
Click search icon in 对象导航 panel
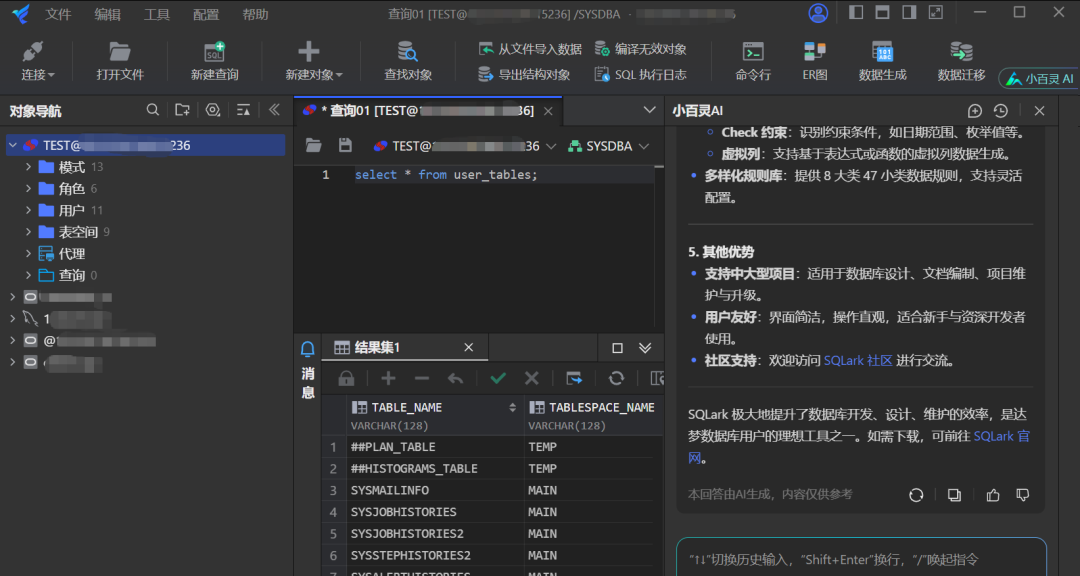[x=153, y=110]
